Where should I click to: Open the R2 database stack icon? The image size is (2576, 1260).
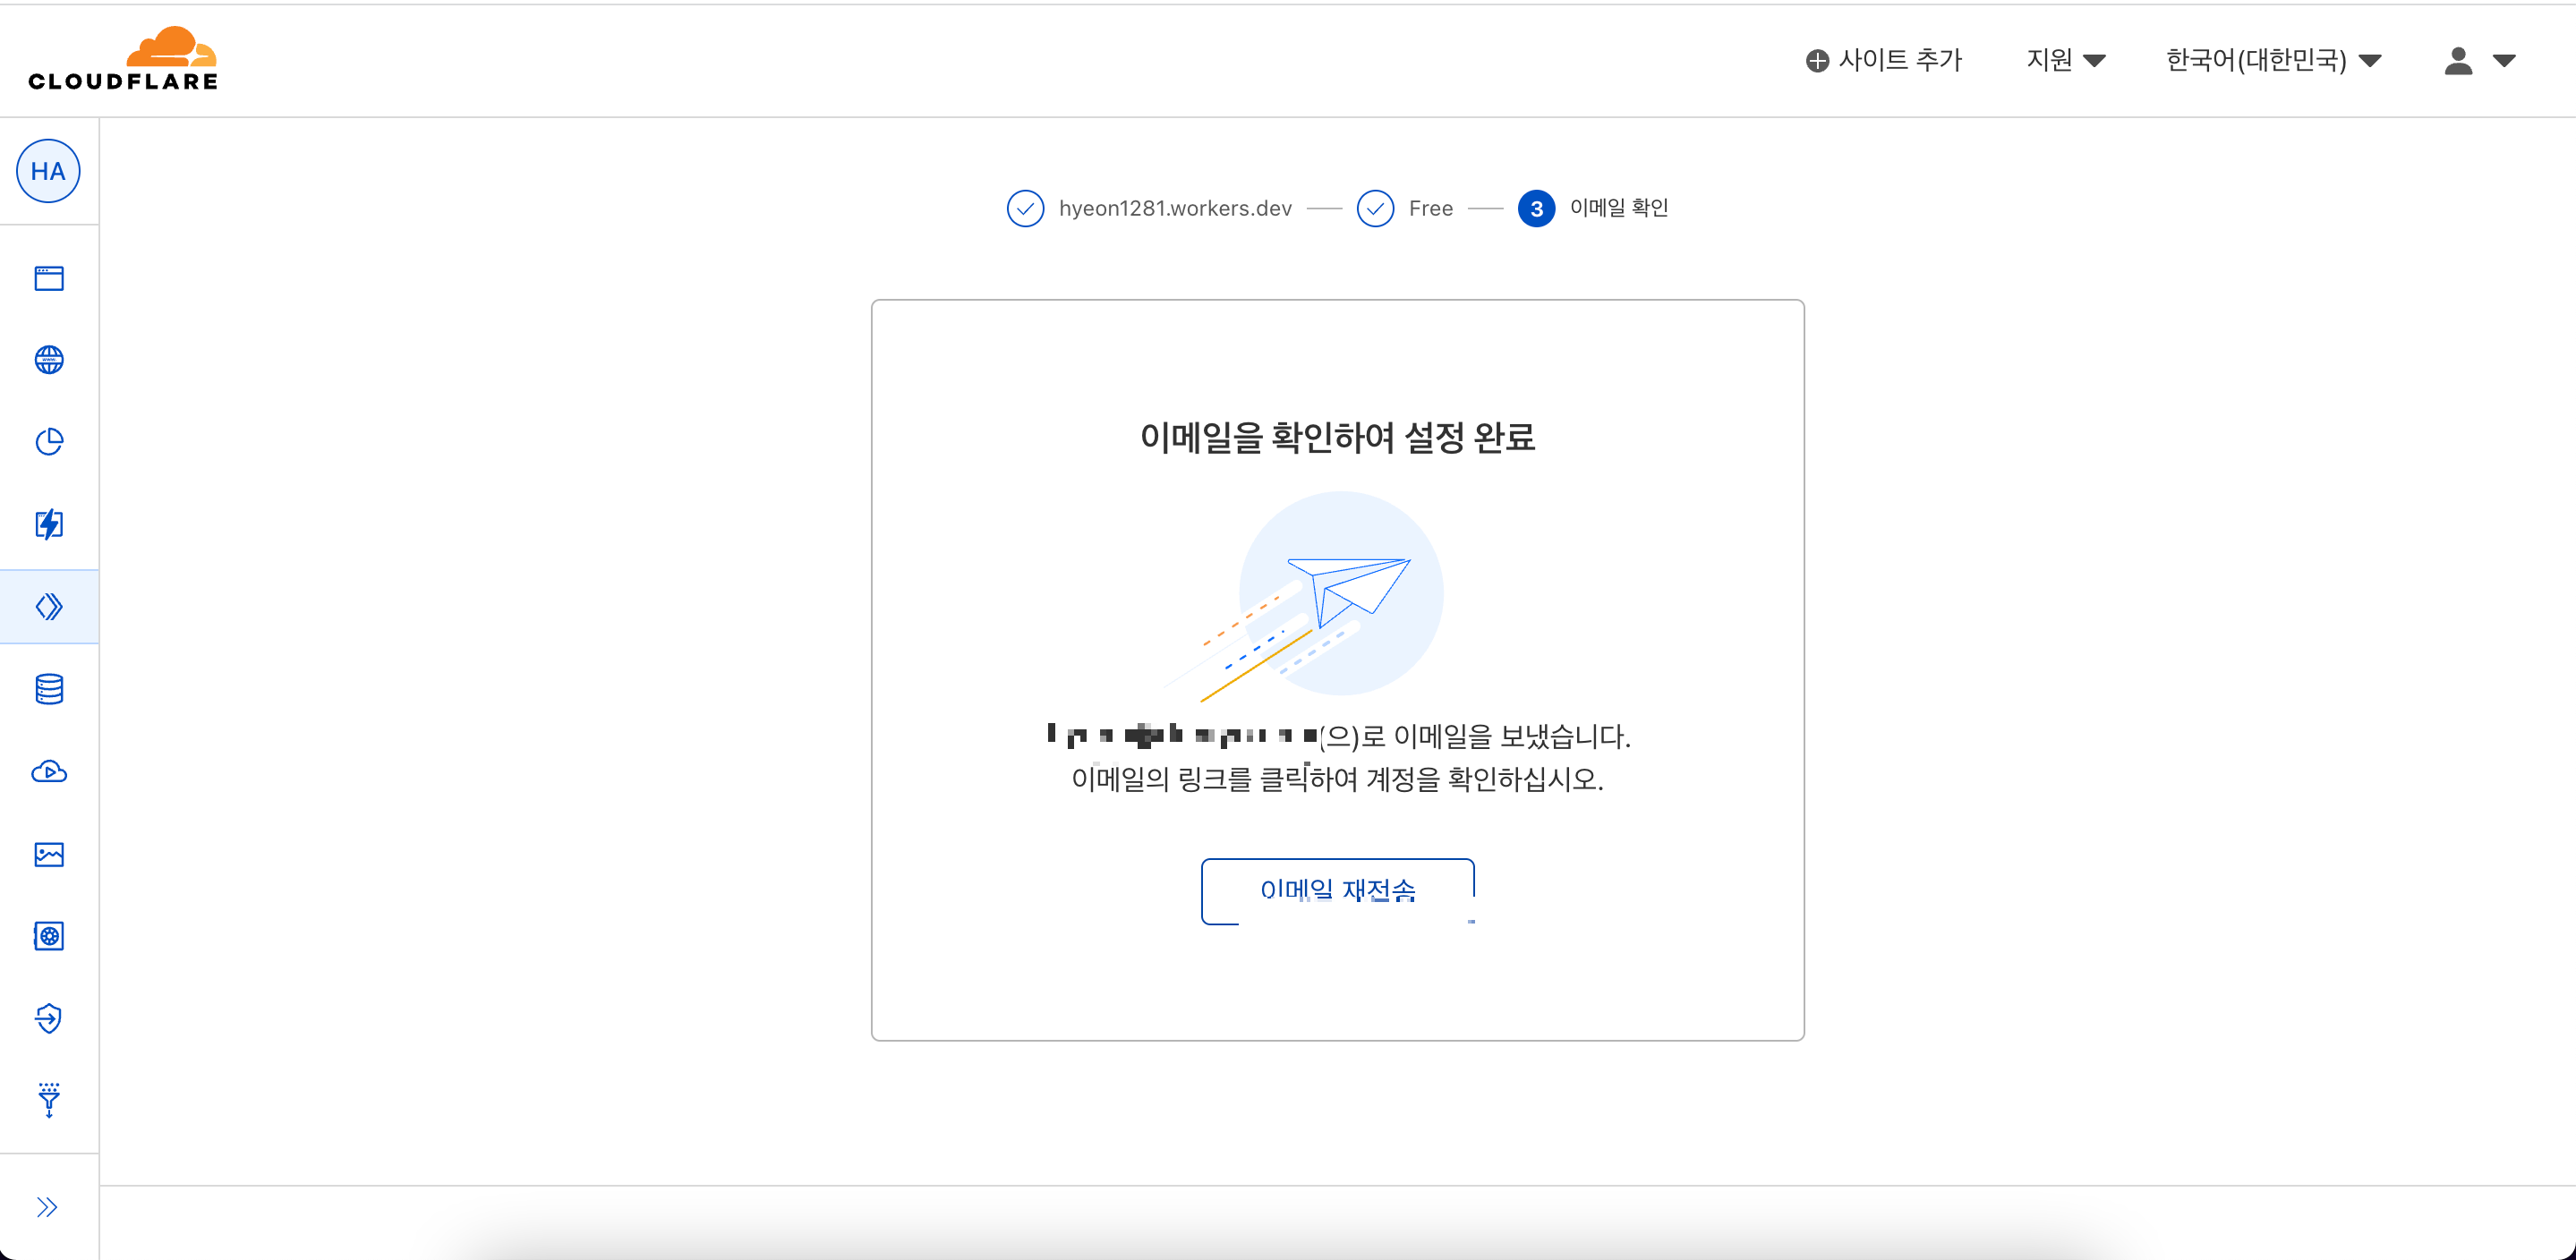(49, 689)
